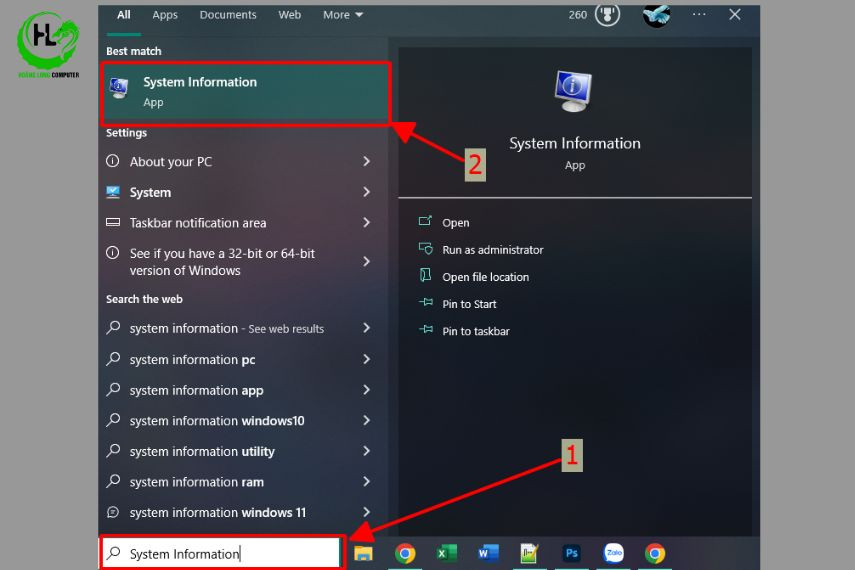Expand the System result chevron
The image size is (855, 570).
tap(366, 192)
